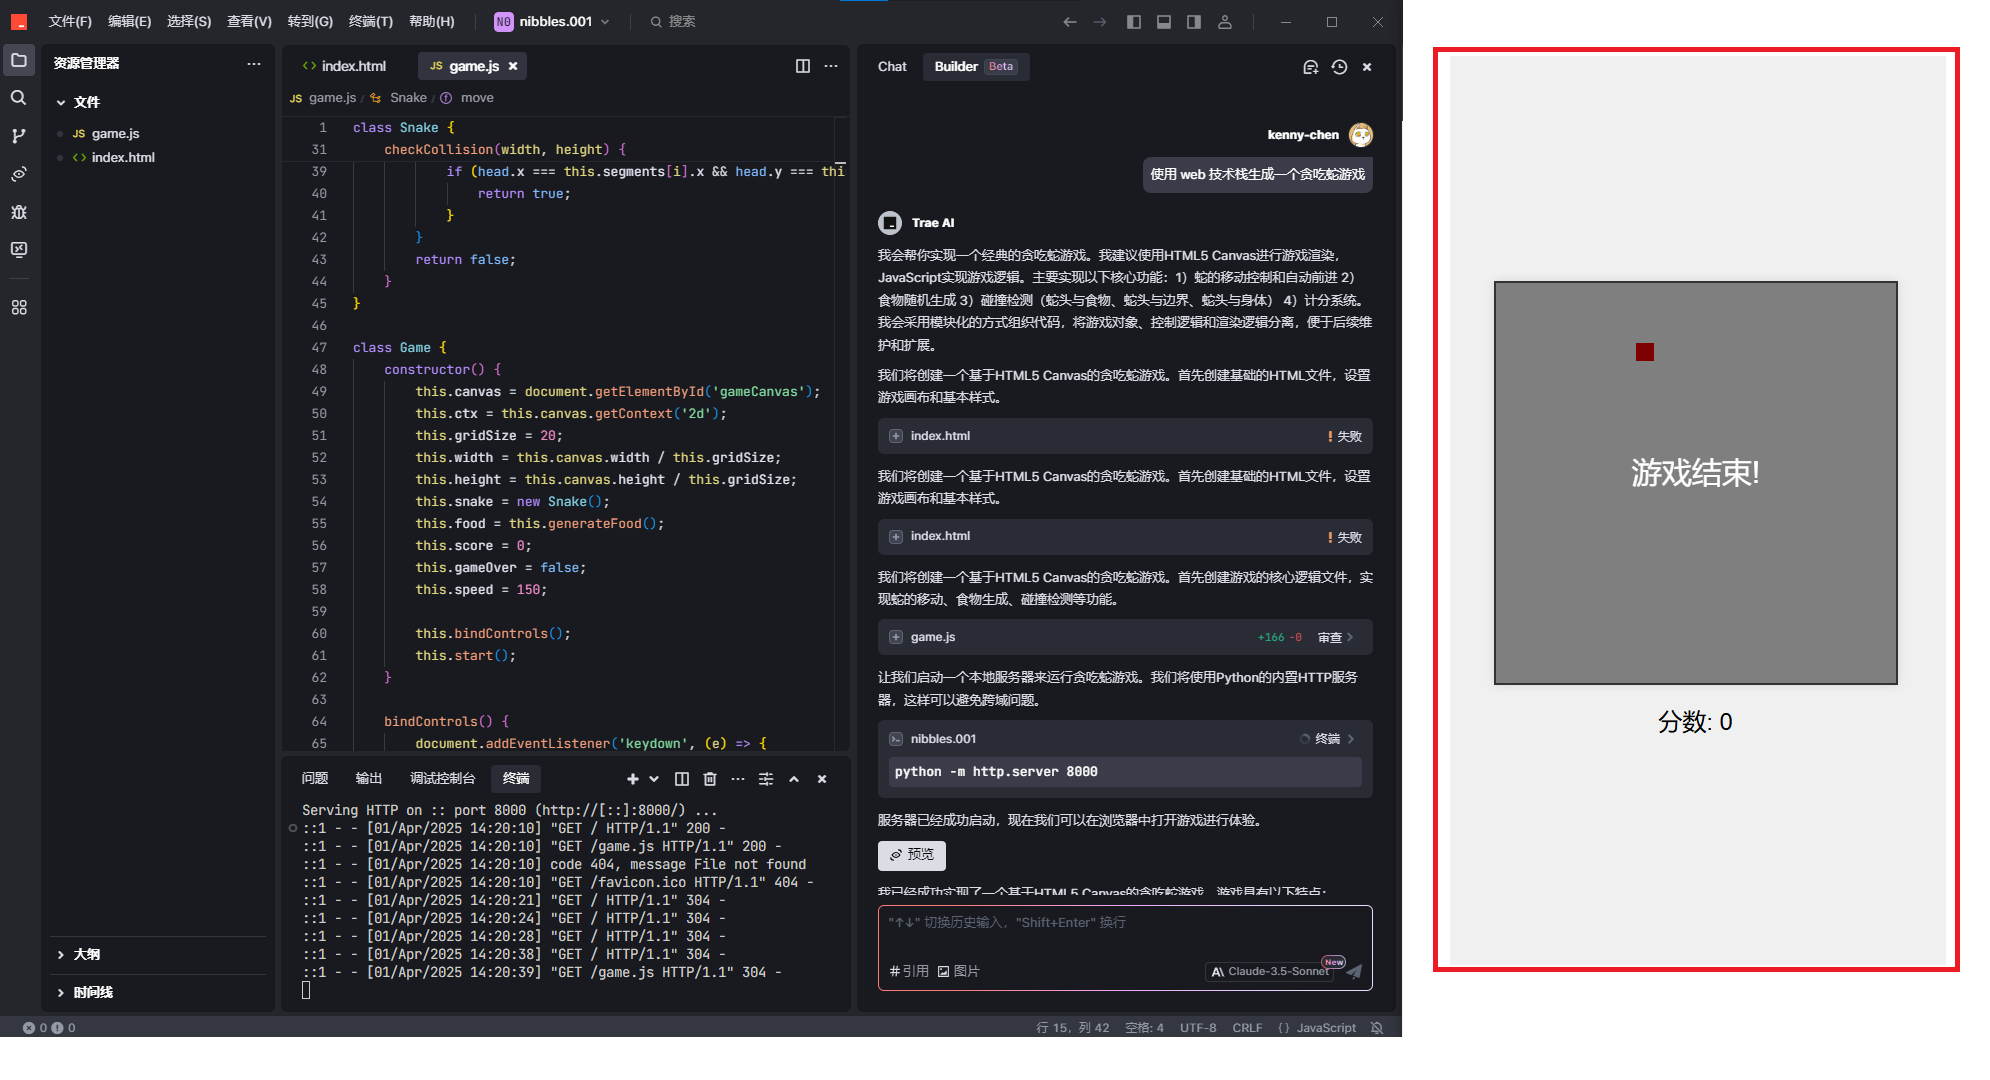Toggle bottom panel visibility

tap(1163, 22)
